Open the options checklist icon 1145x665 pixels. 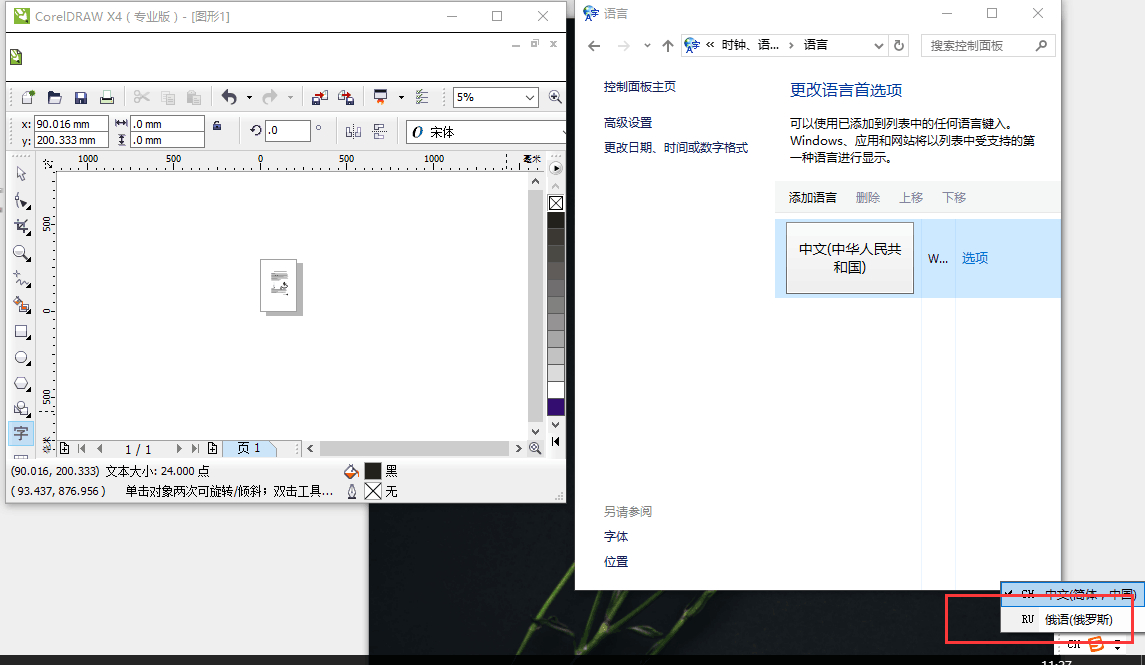coord(421,97)
